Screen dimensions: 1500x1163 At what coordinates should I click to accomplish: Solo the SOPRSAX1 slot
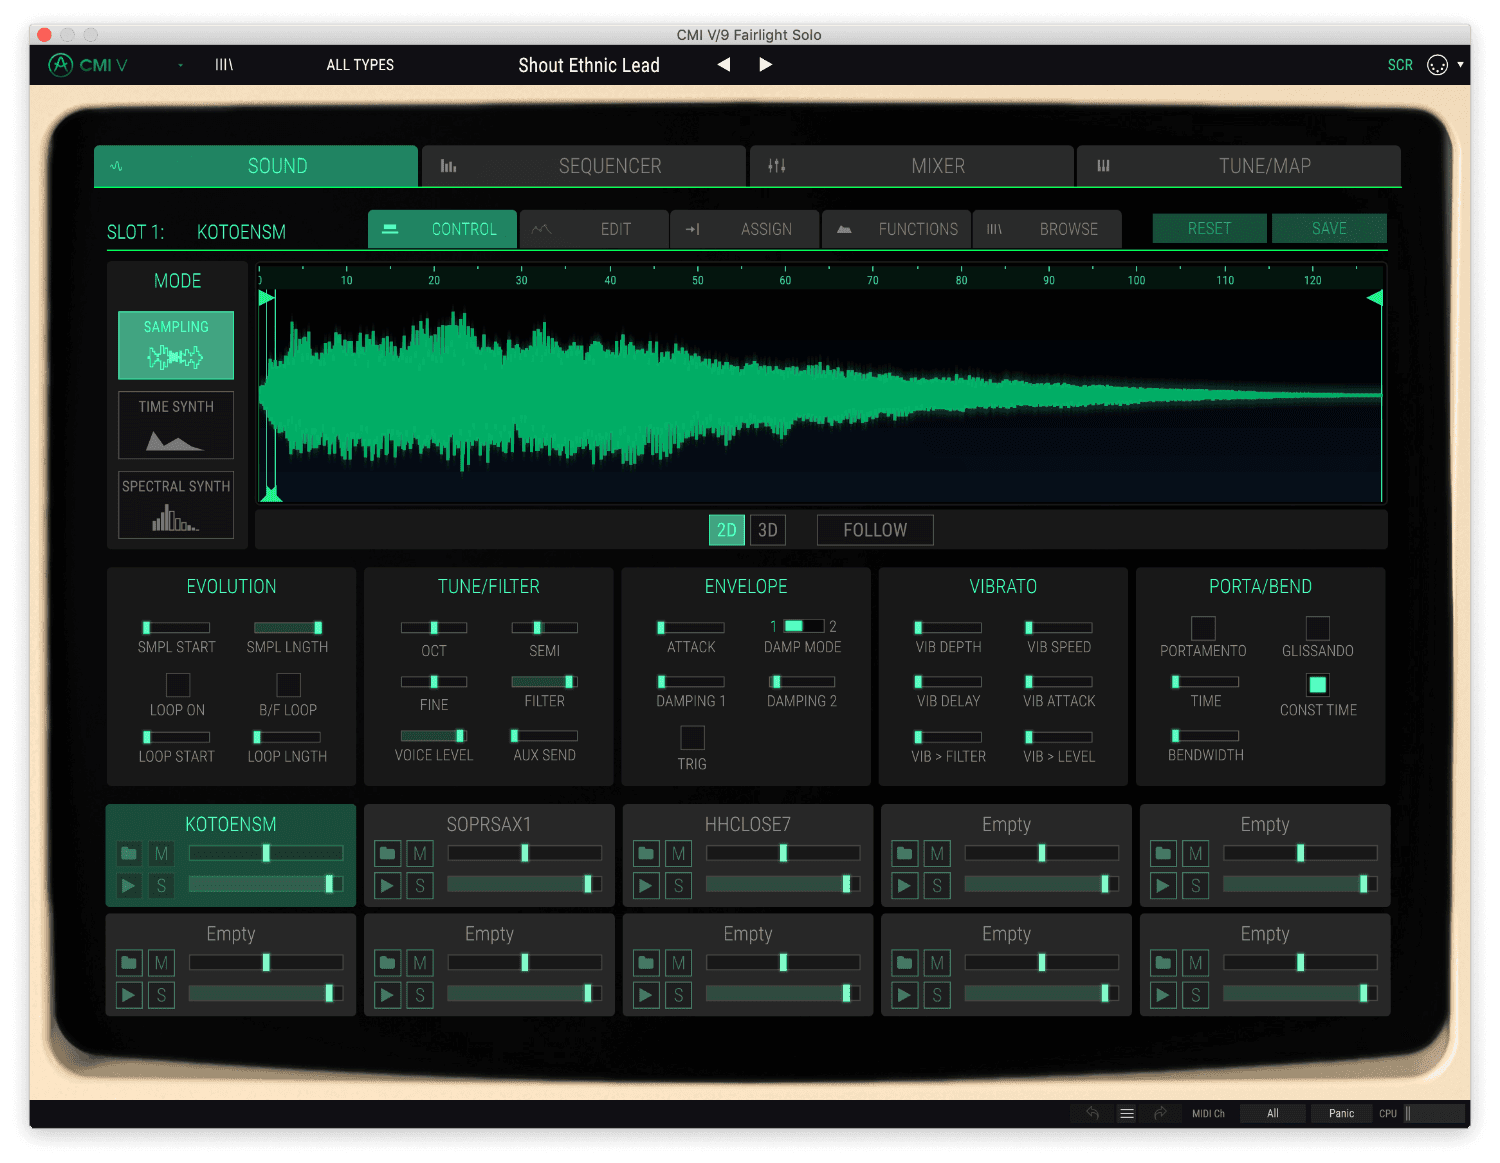(420, 885)
